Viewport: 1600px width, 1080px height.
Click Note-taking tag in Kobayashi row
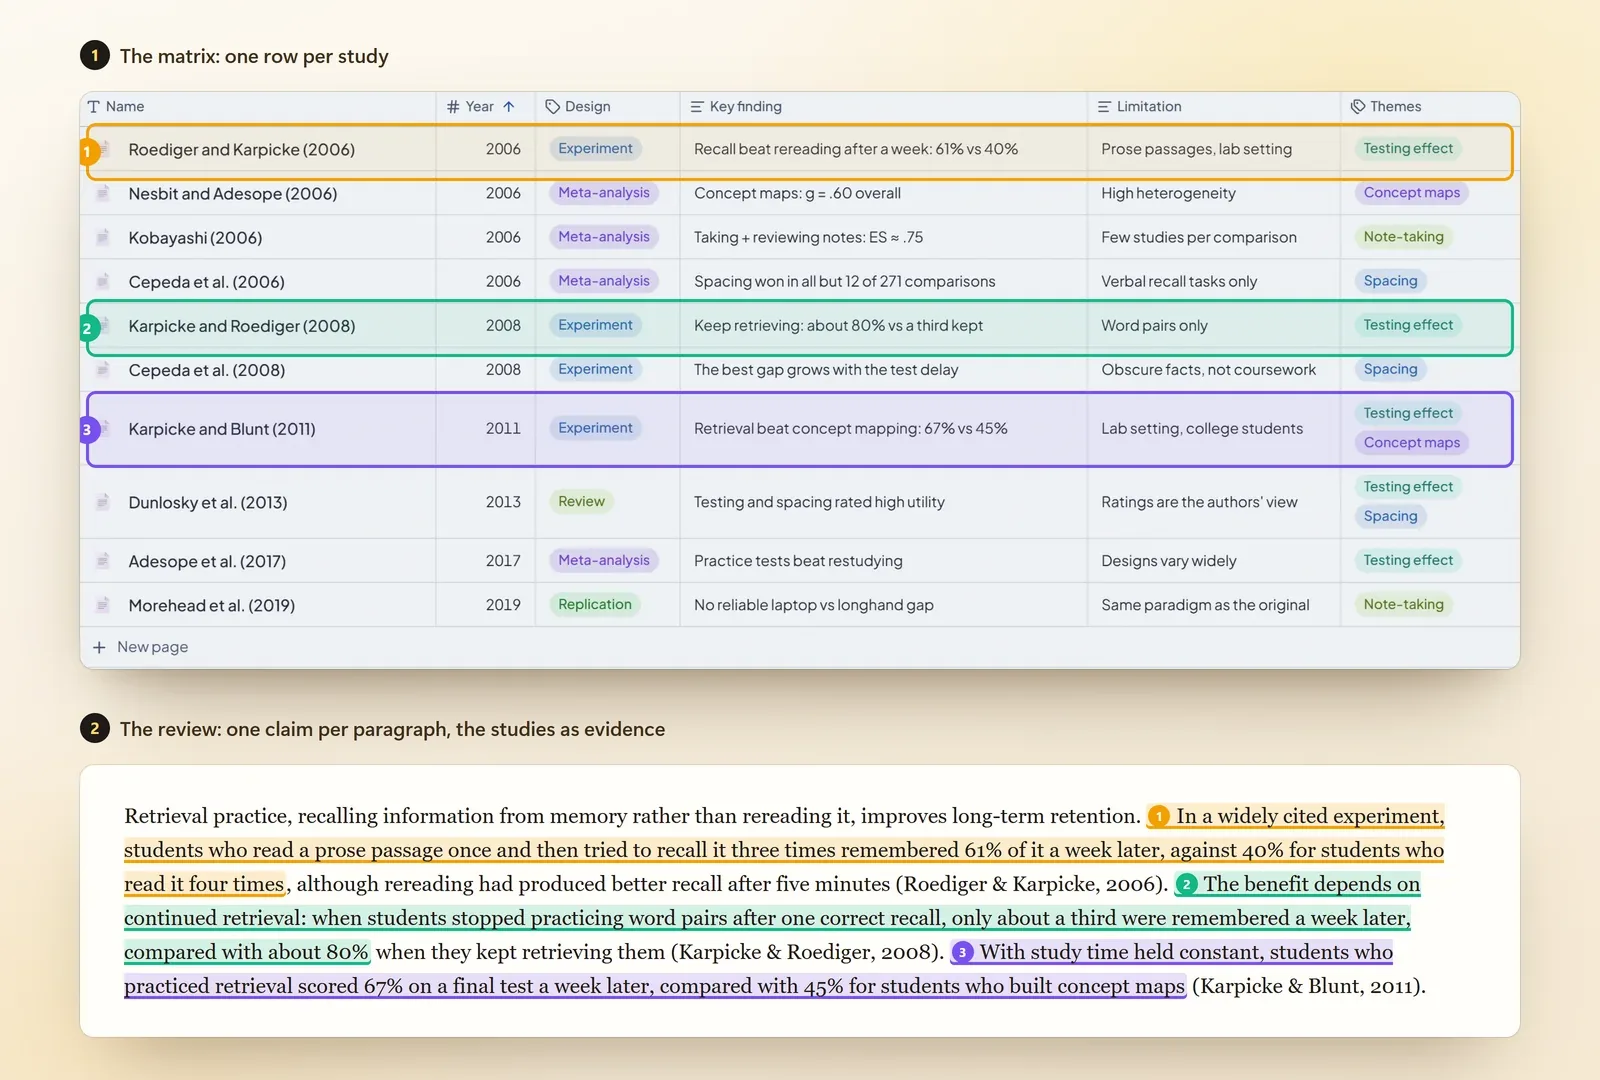click(x=1403, y=237)
